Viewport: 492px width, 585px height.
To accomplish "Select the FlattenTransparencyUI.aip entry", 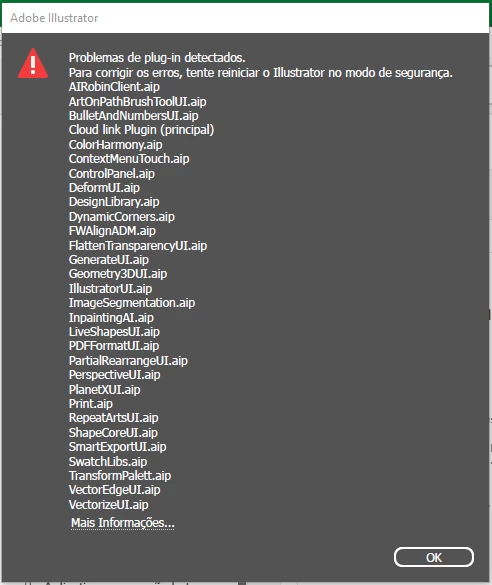I will click(138, 245).
